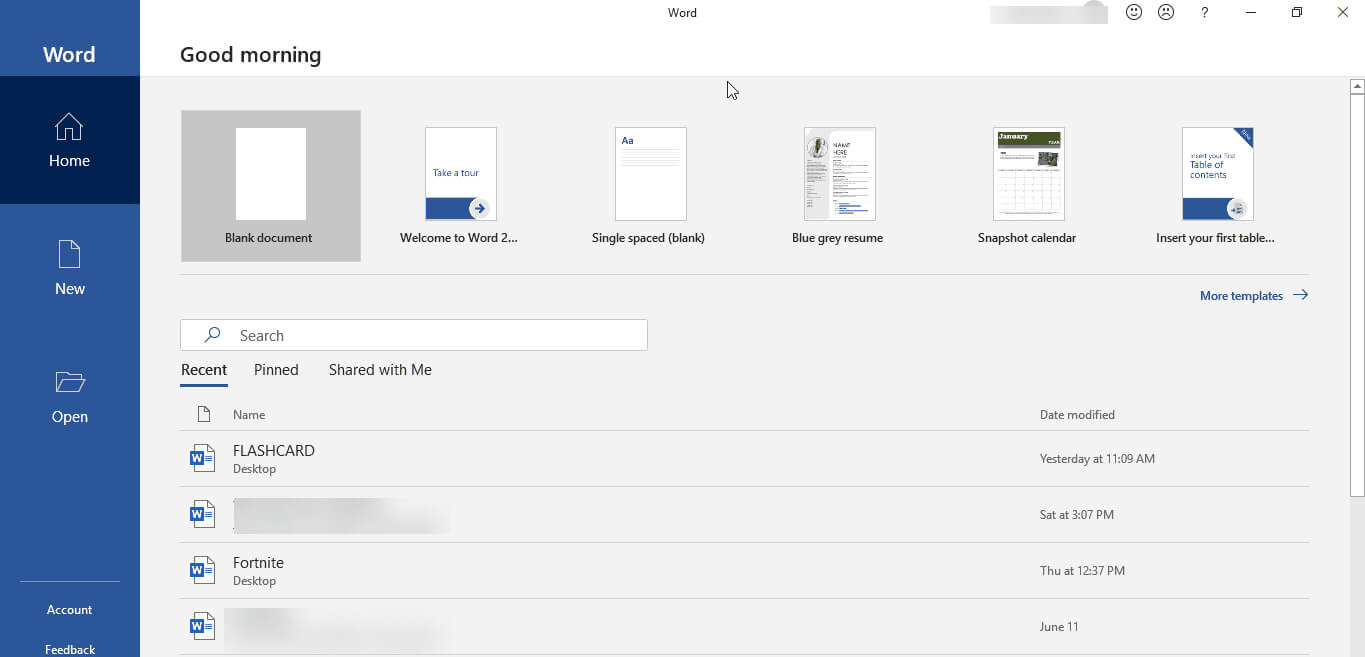Minimize the Word window
The height and width of the screenshot is (657, 1365).
click(x=1251, y=13)
